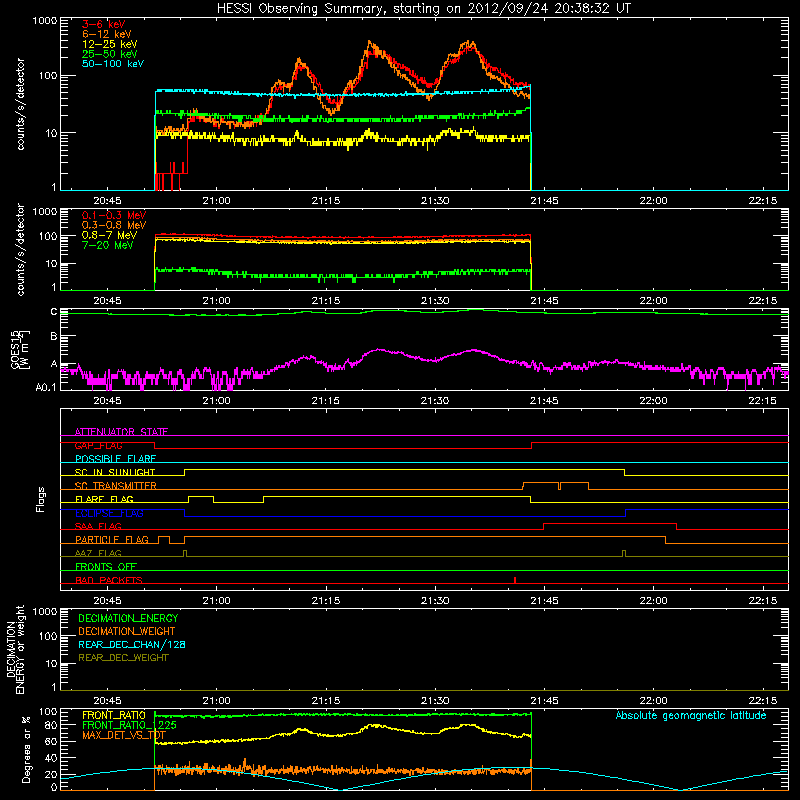Click the 0.3-0.8 MeV legend entry
This screenshot has height=800, width=800.
pyautogui.click(x=114, y=225)
